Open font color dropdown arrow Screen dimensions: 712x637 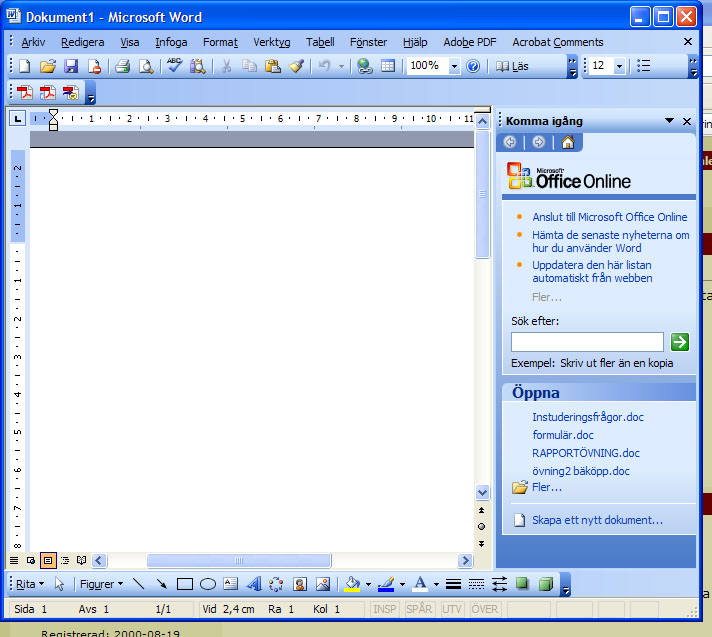coord(436,584)
